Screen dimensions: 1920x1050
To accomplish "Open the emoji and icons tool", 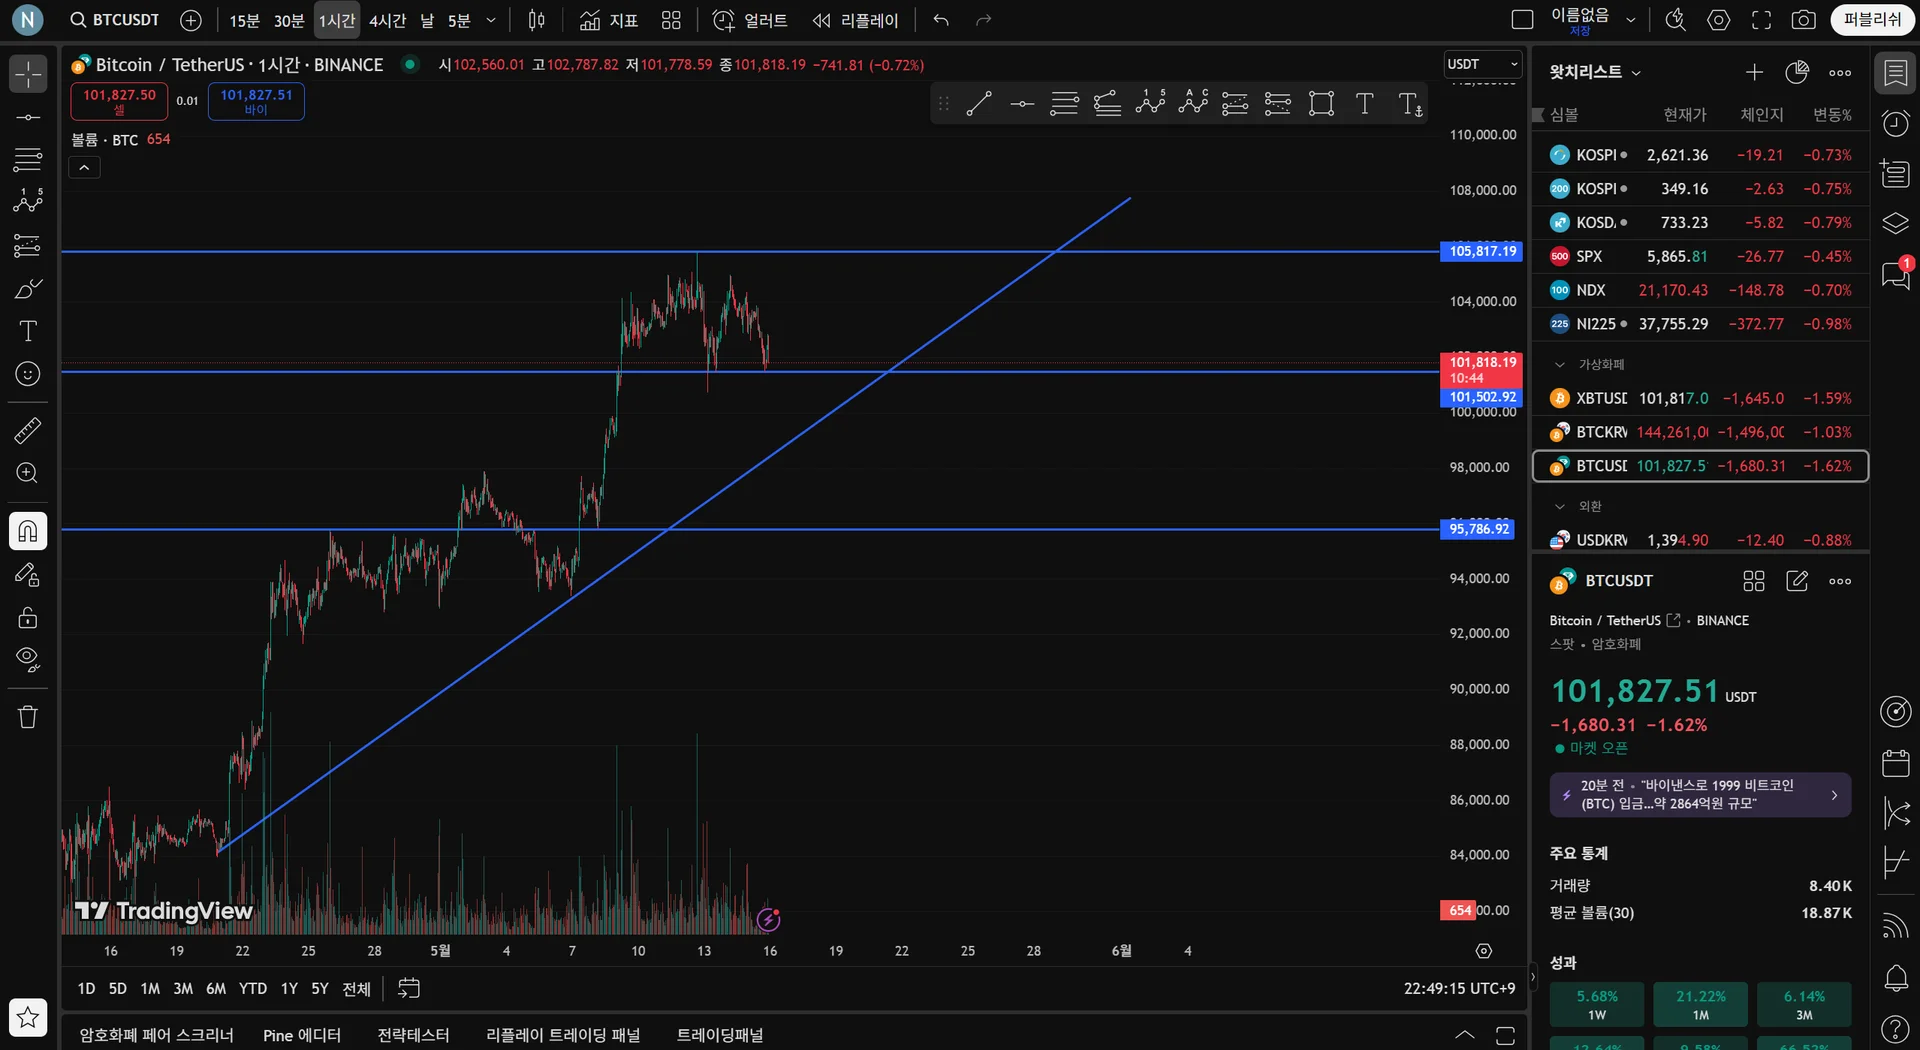I will 28,374.
